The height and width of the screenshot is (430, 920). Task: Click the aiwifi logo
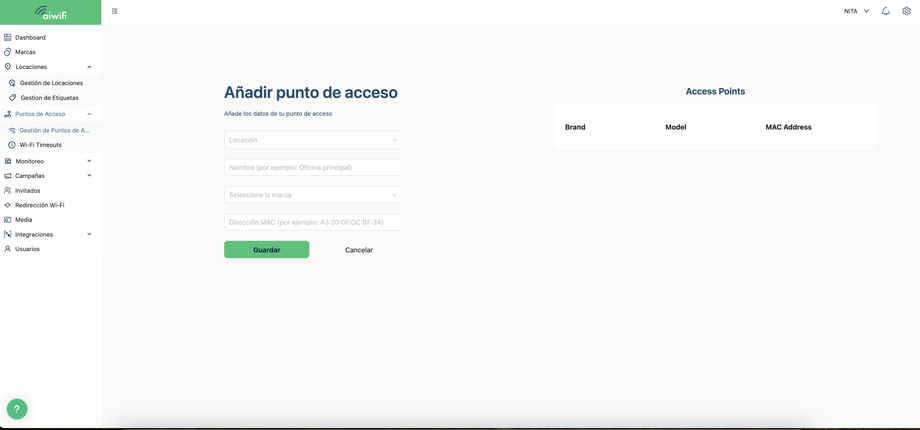click(x=50, y=12)
